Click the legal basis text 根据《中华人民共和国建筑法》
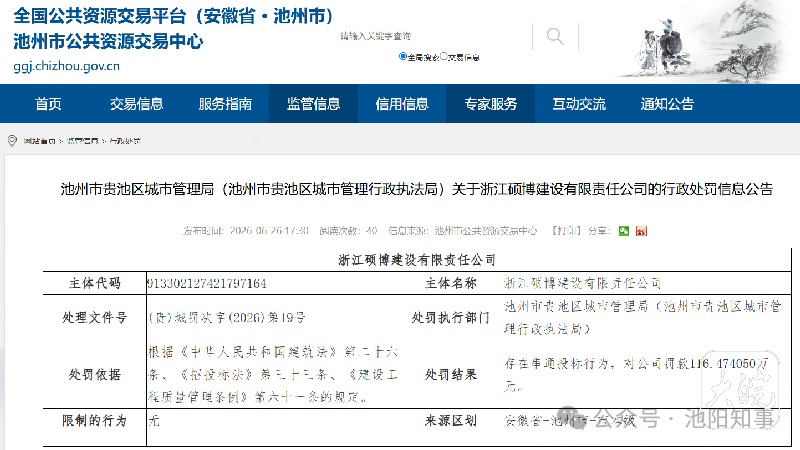Image resolution: width=800 pixels, height=450 pixels. (x=273, y=374)
